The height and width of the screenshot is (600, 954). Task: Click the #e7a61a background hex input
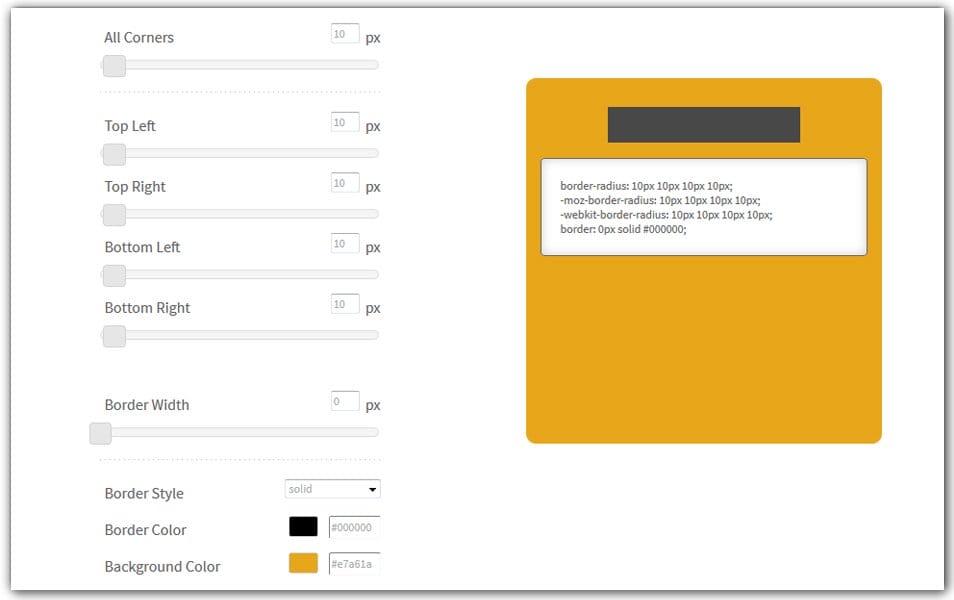pyautogui.click(x=352, y=563)
